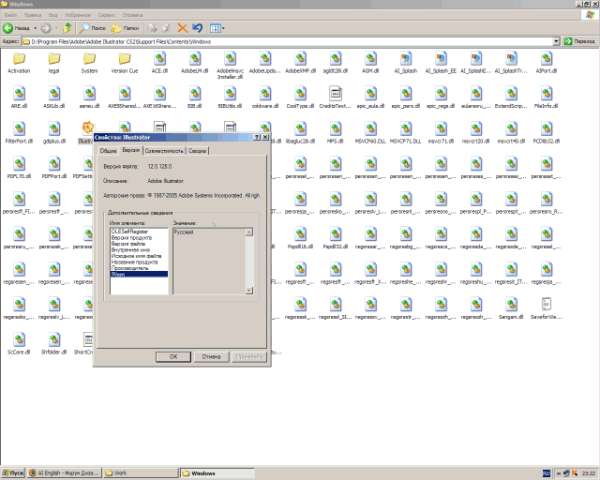
Task: Click OK in the properties dialog
Action: [x=173, y=356]
